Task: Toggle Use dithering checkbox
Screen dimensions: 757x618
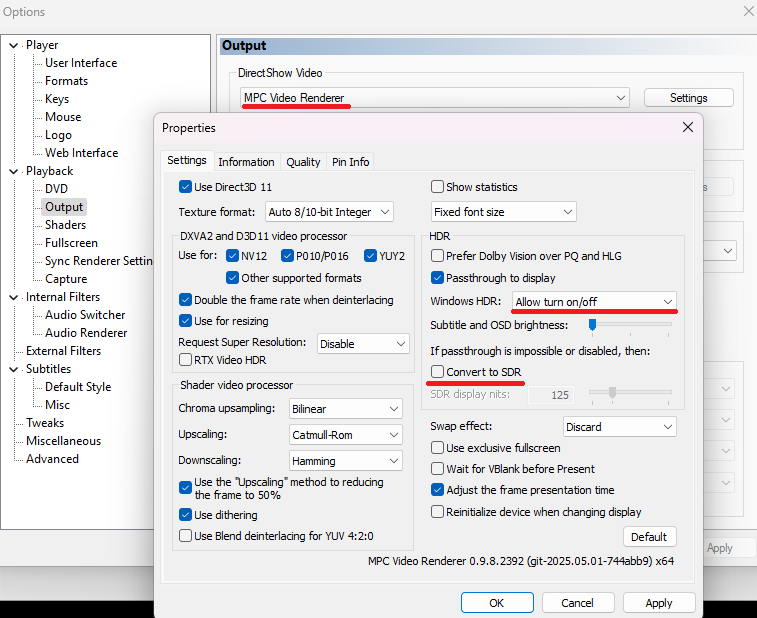Action: [185, 515]
